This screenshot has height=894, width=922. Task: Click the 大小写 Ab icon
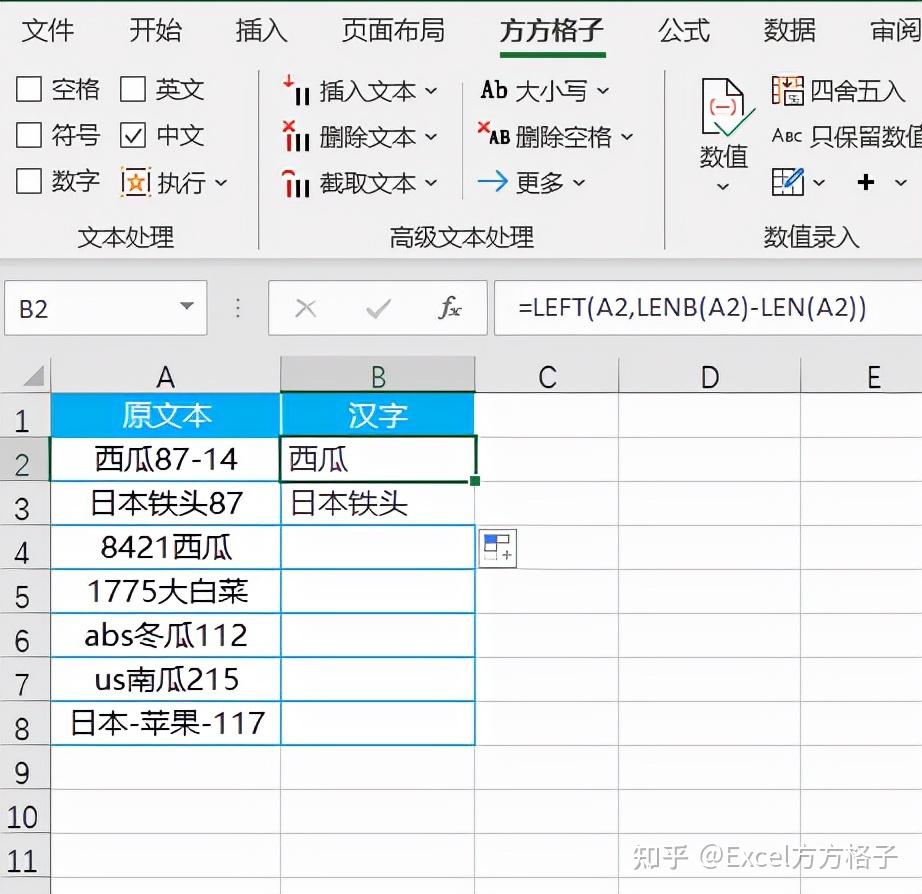[493, 90]
